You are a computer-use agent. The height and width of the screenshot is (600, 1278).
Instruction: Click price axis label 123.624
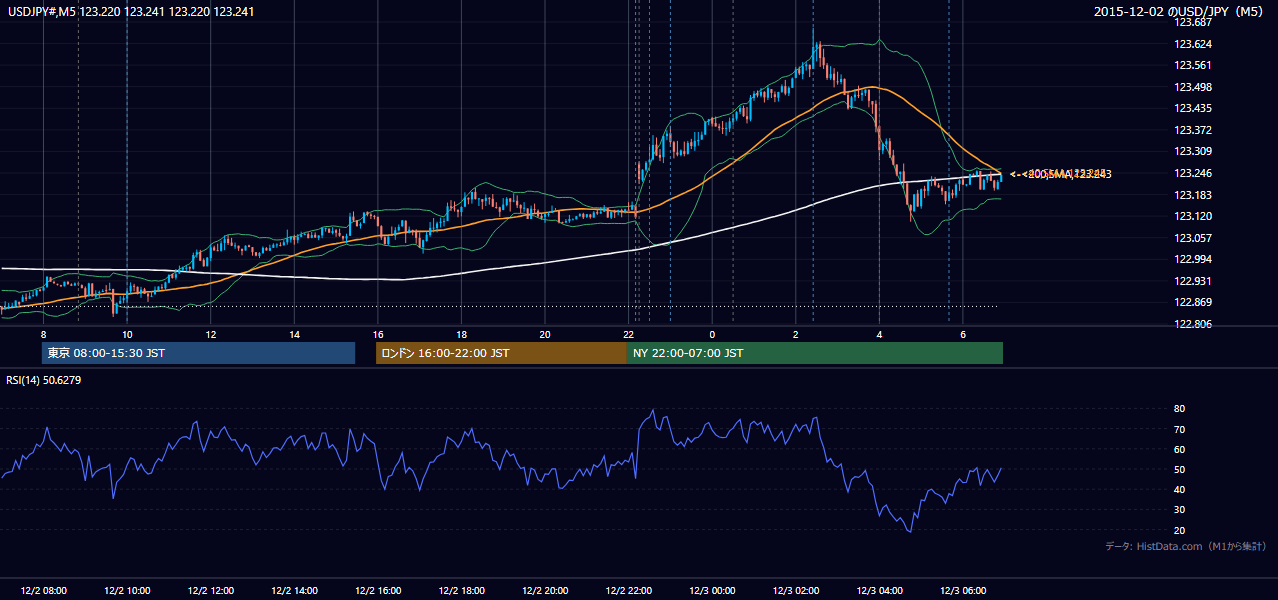pyautogui.click(x=1193, y=44)
